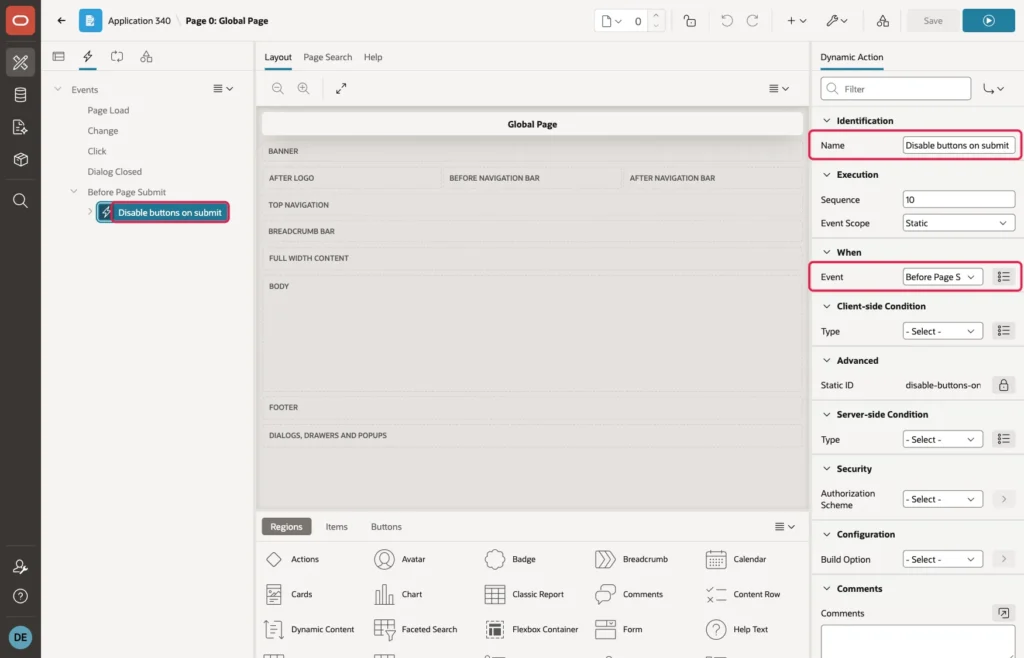
Task: Open the page selector dropdown
Action: (611, 21)
